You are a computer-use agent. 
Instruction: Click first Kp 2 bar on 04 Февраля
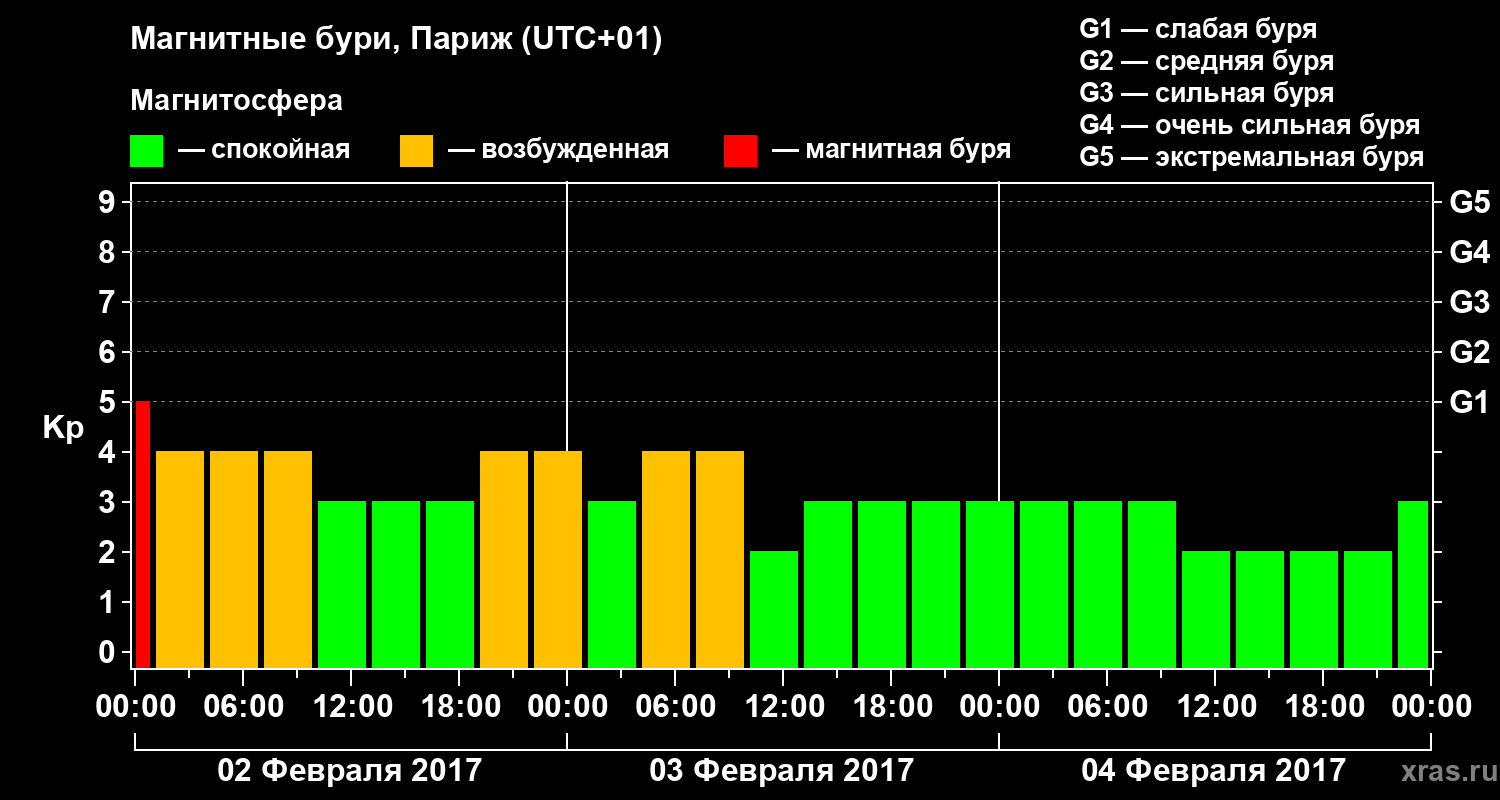tap(1206, 609)
